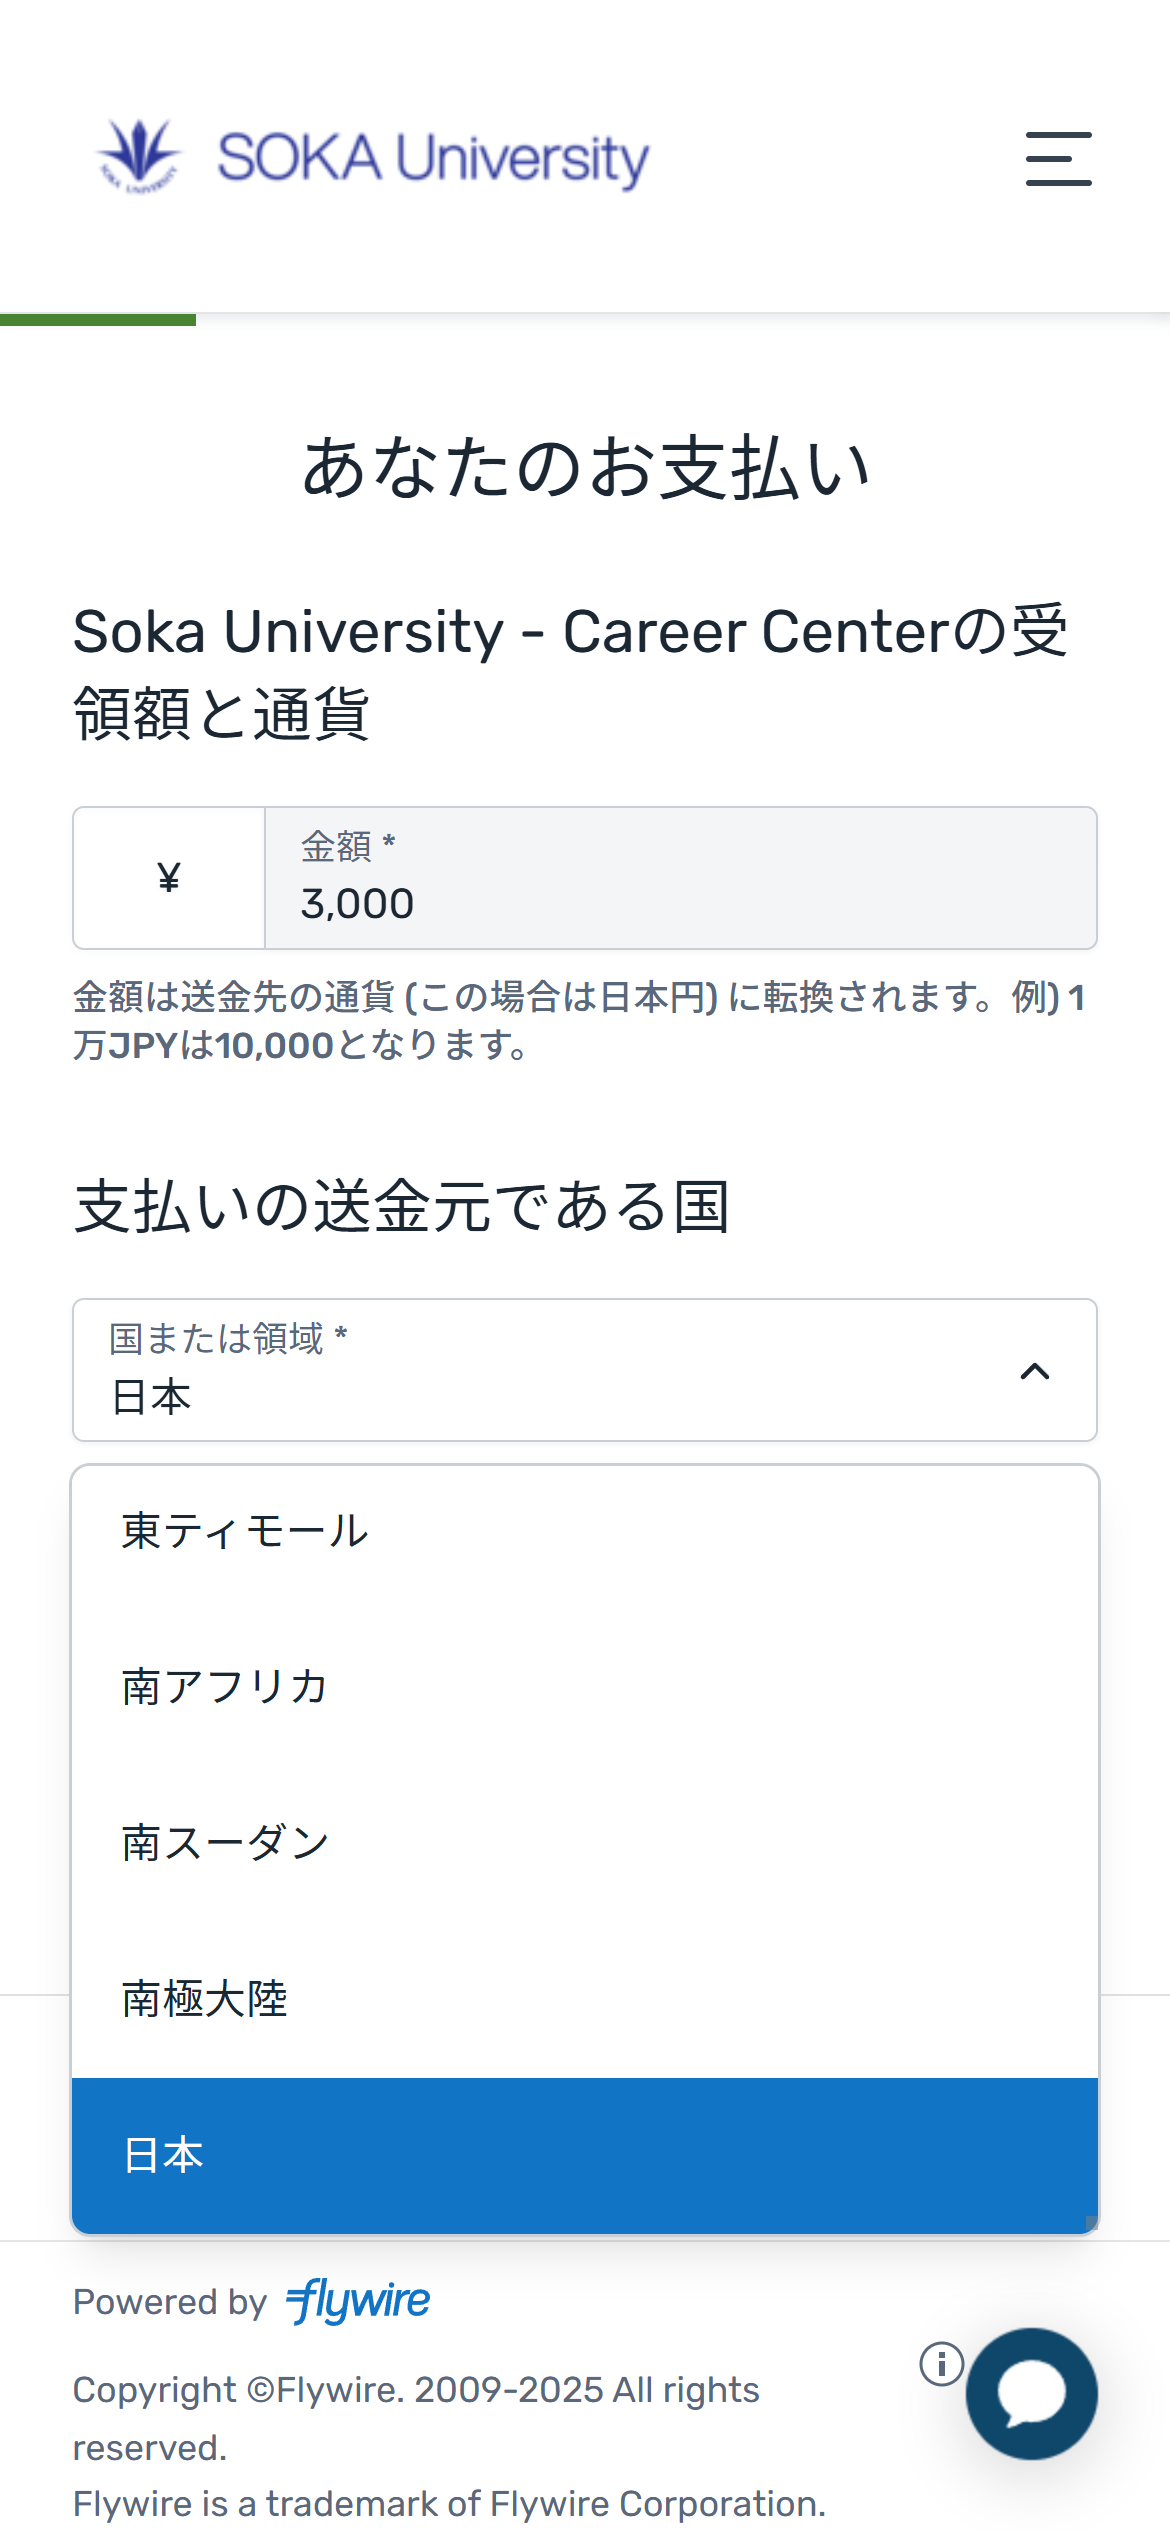Click the flywire logo in the footer
The height and width of the screenshot is (2532, 1170).
(x=358, y=2301)
